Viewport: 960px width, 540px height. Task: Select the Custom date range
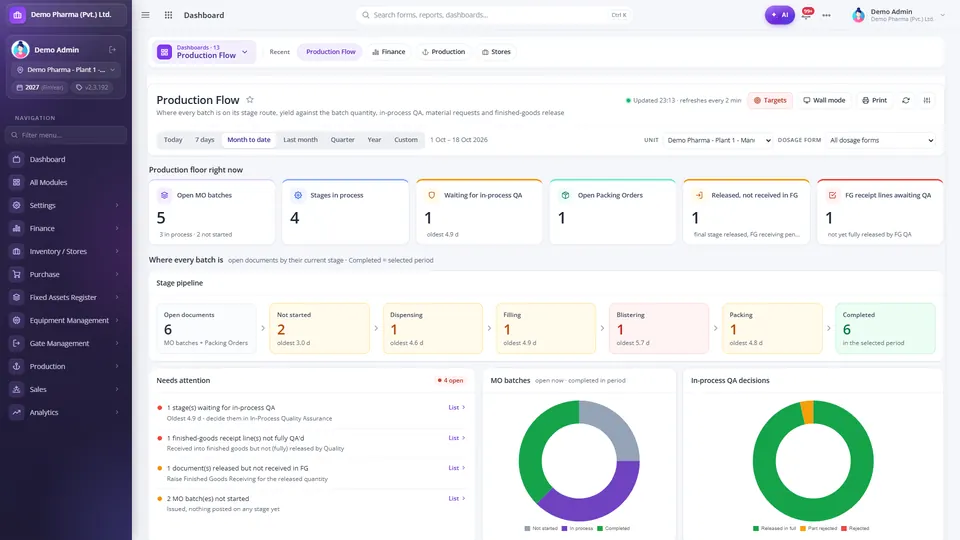(x=405, y=140)
